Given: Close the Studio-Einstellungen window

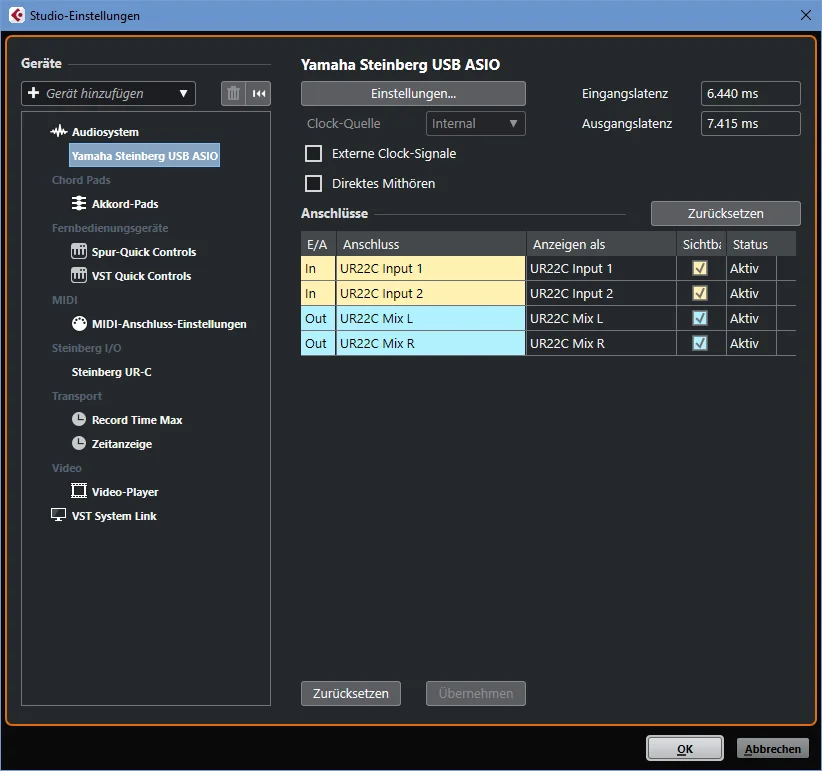Looking at the screenshot, I should coord(806,15).
